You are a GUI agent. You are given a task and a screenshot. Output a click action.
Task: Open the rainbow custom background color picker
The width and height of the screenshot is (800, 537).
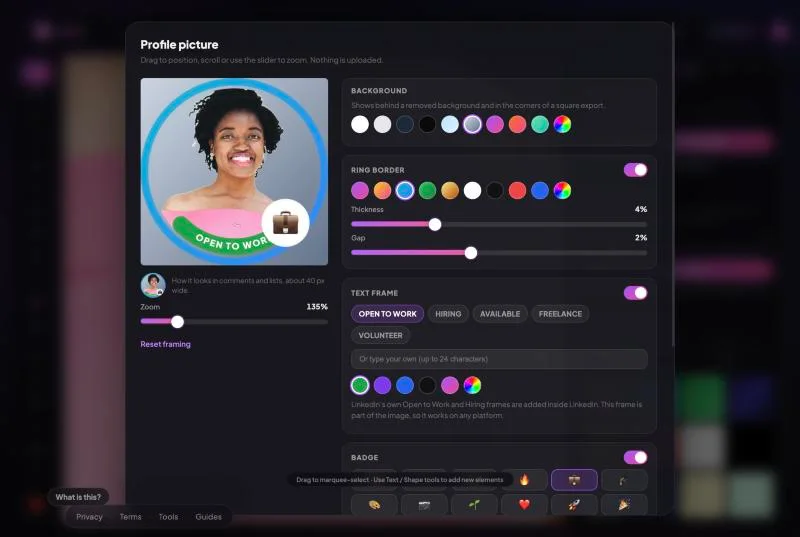pyautogui.click(x=562, y=124)
